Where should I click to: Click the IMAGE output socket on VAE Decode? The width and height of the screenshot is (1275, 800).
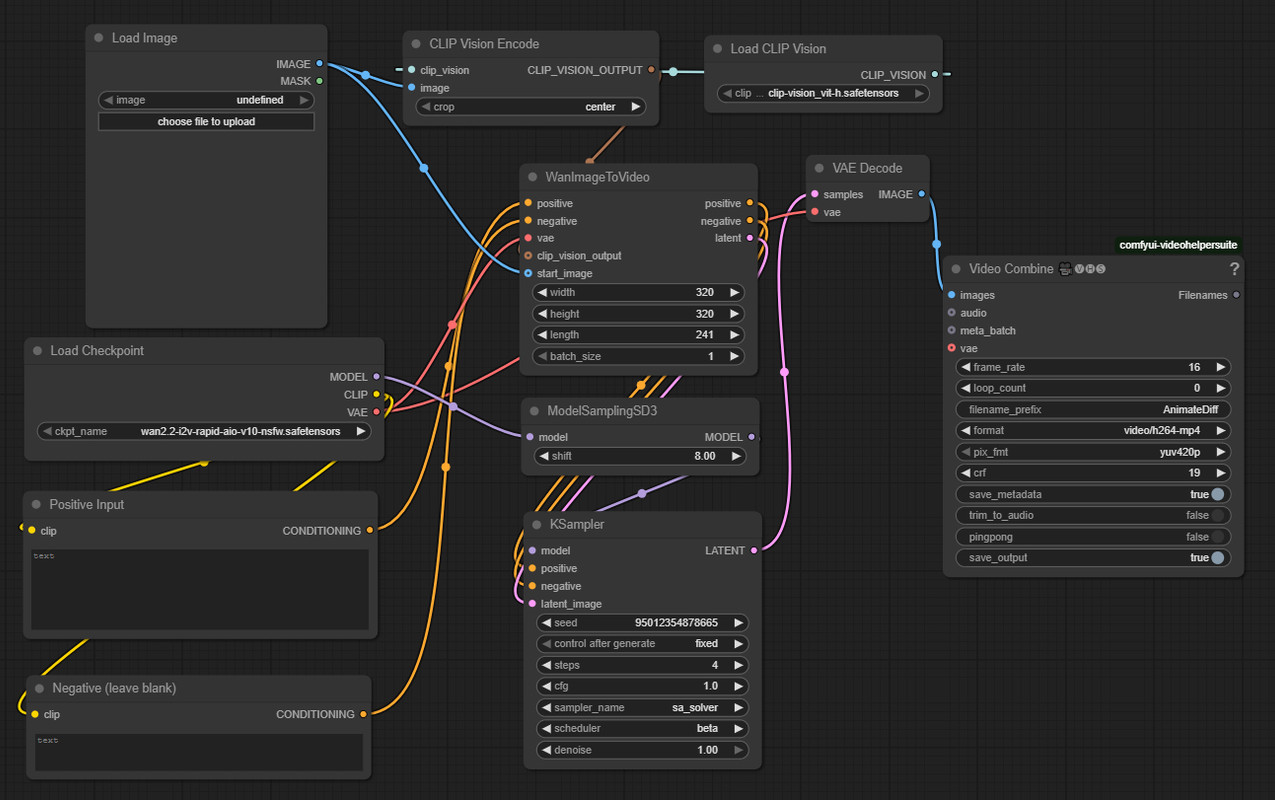[922, 194]
